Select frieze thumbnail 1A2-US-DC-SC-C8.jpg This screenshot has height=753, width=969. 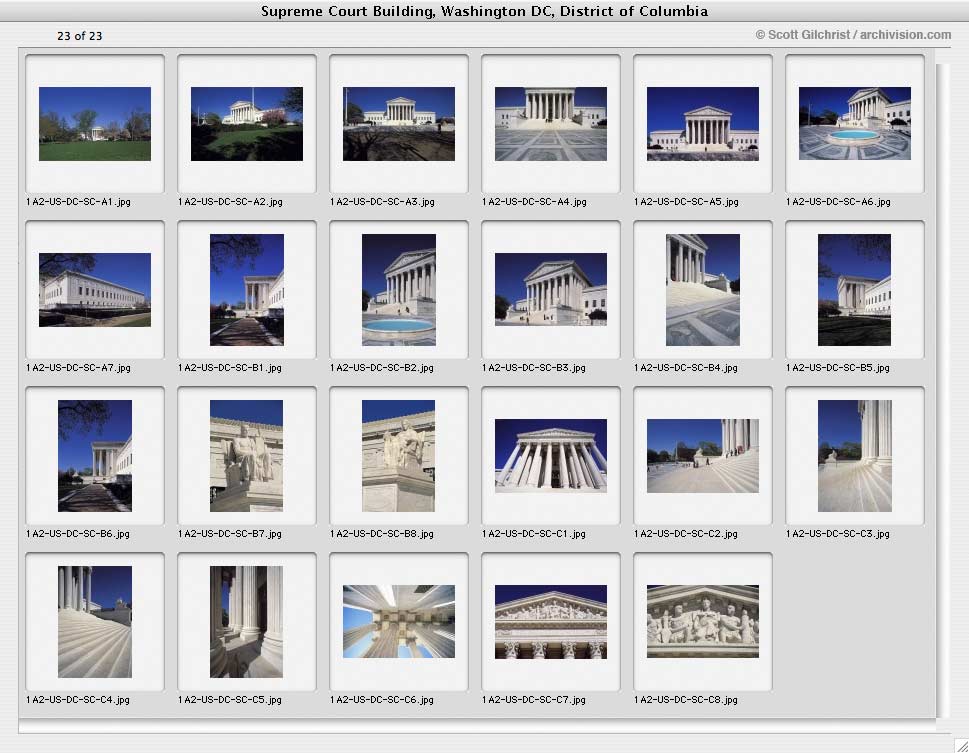(x=703, y=621)
